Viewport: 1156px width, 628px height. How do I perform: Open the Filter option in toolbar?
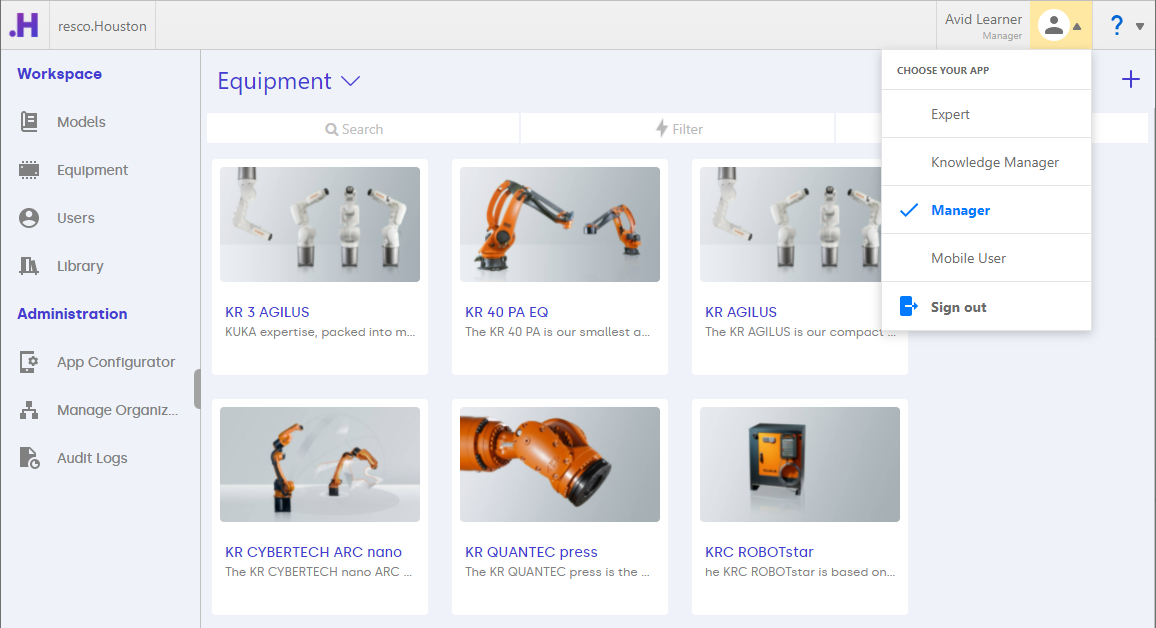point(678,129)
